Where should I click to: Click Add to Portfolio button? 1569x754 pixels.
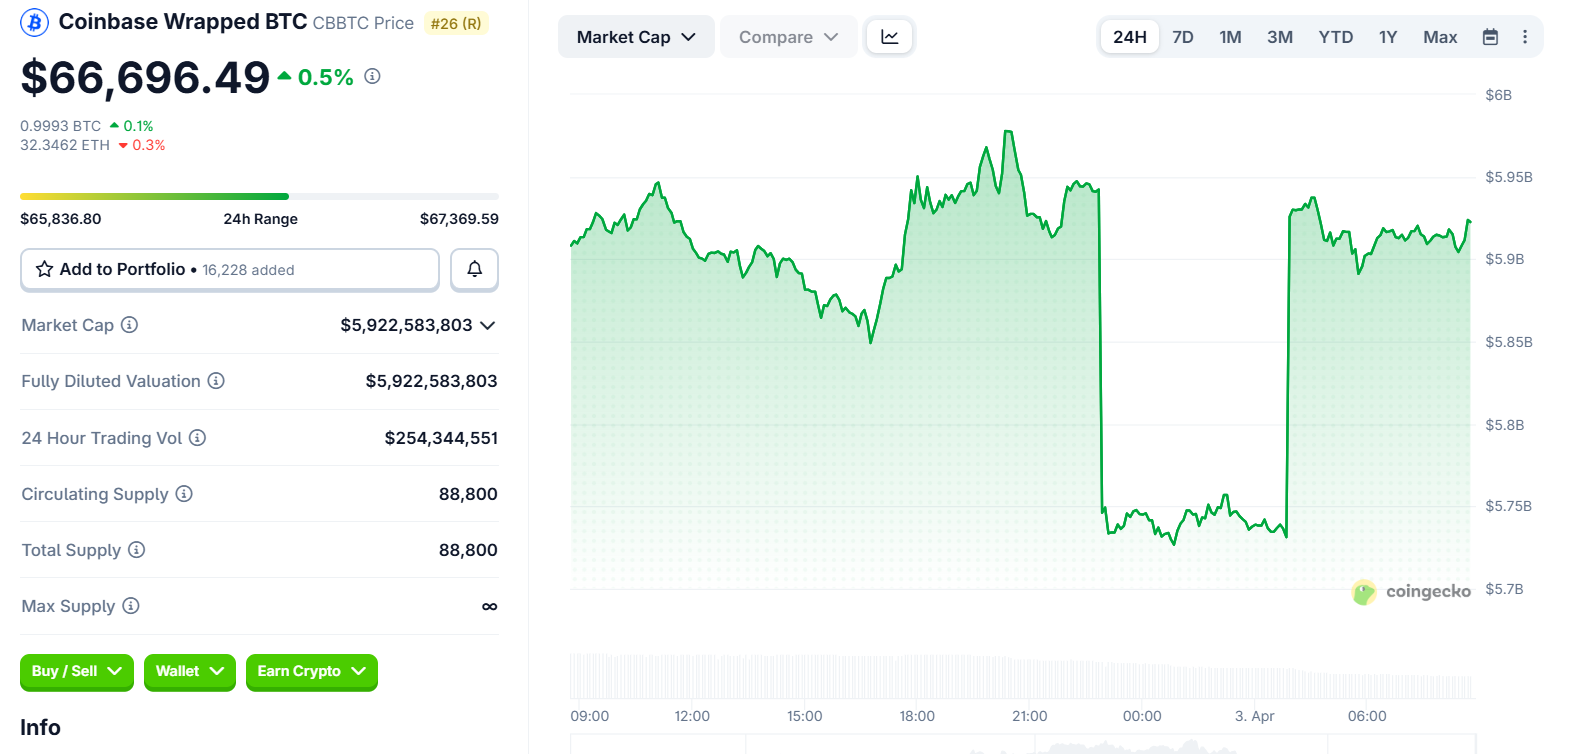tap(230, 269)
